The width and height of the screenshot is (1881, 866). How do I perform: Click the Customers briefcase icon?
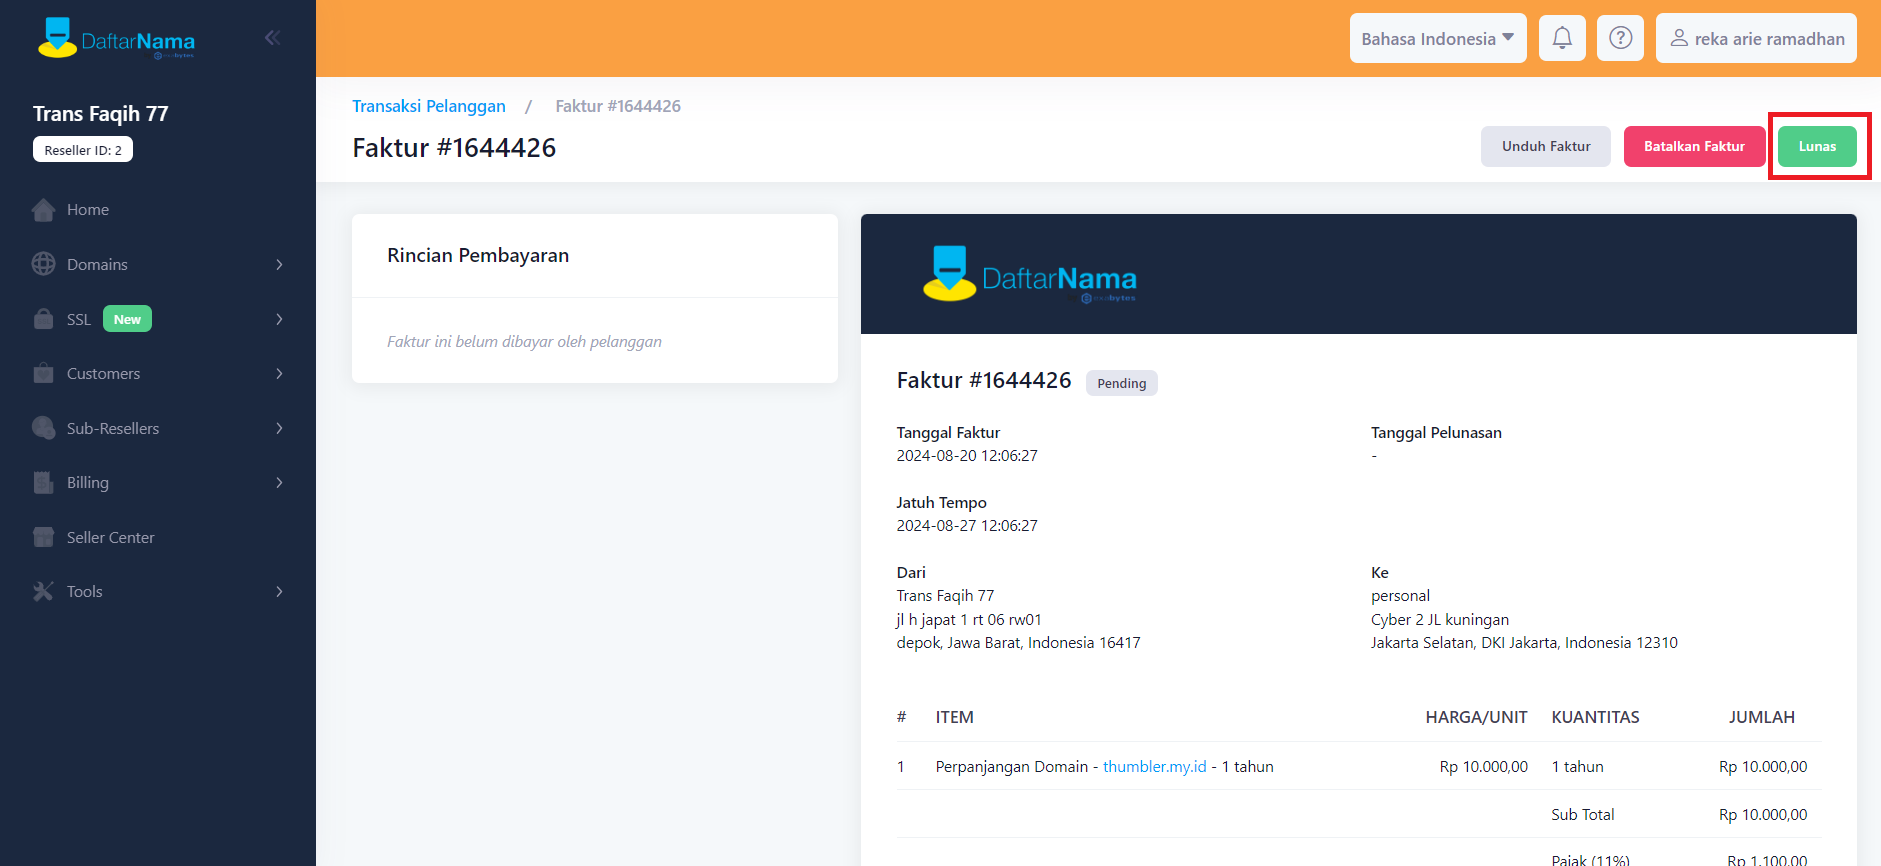(x=43, y=373)
